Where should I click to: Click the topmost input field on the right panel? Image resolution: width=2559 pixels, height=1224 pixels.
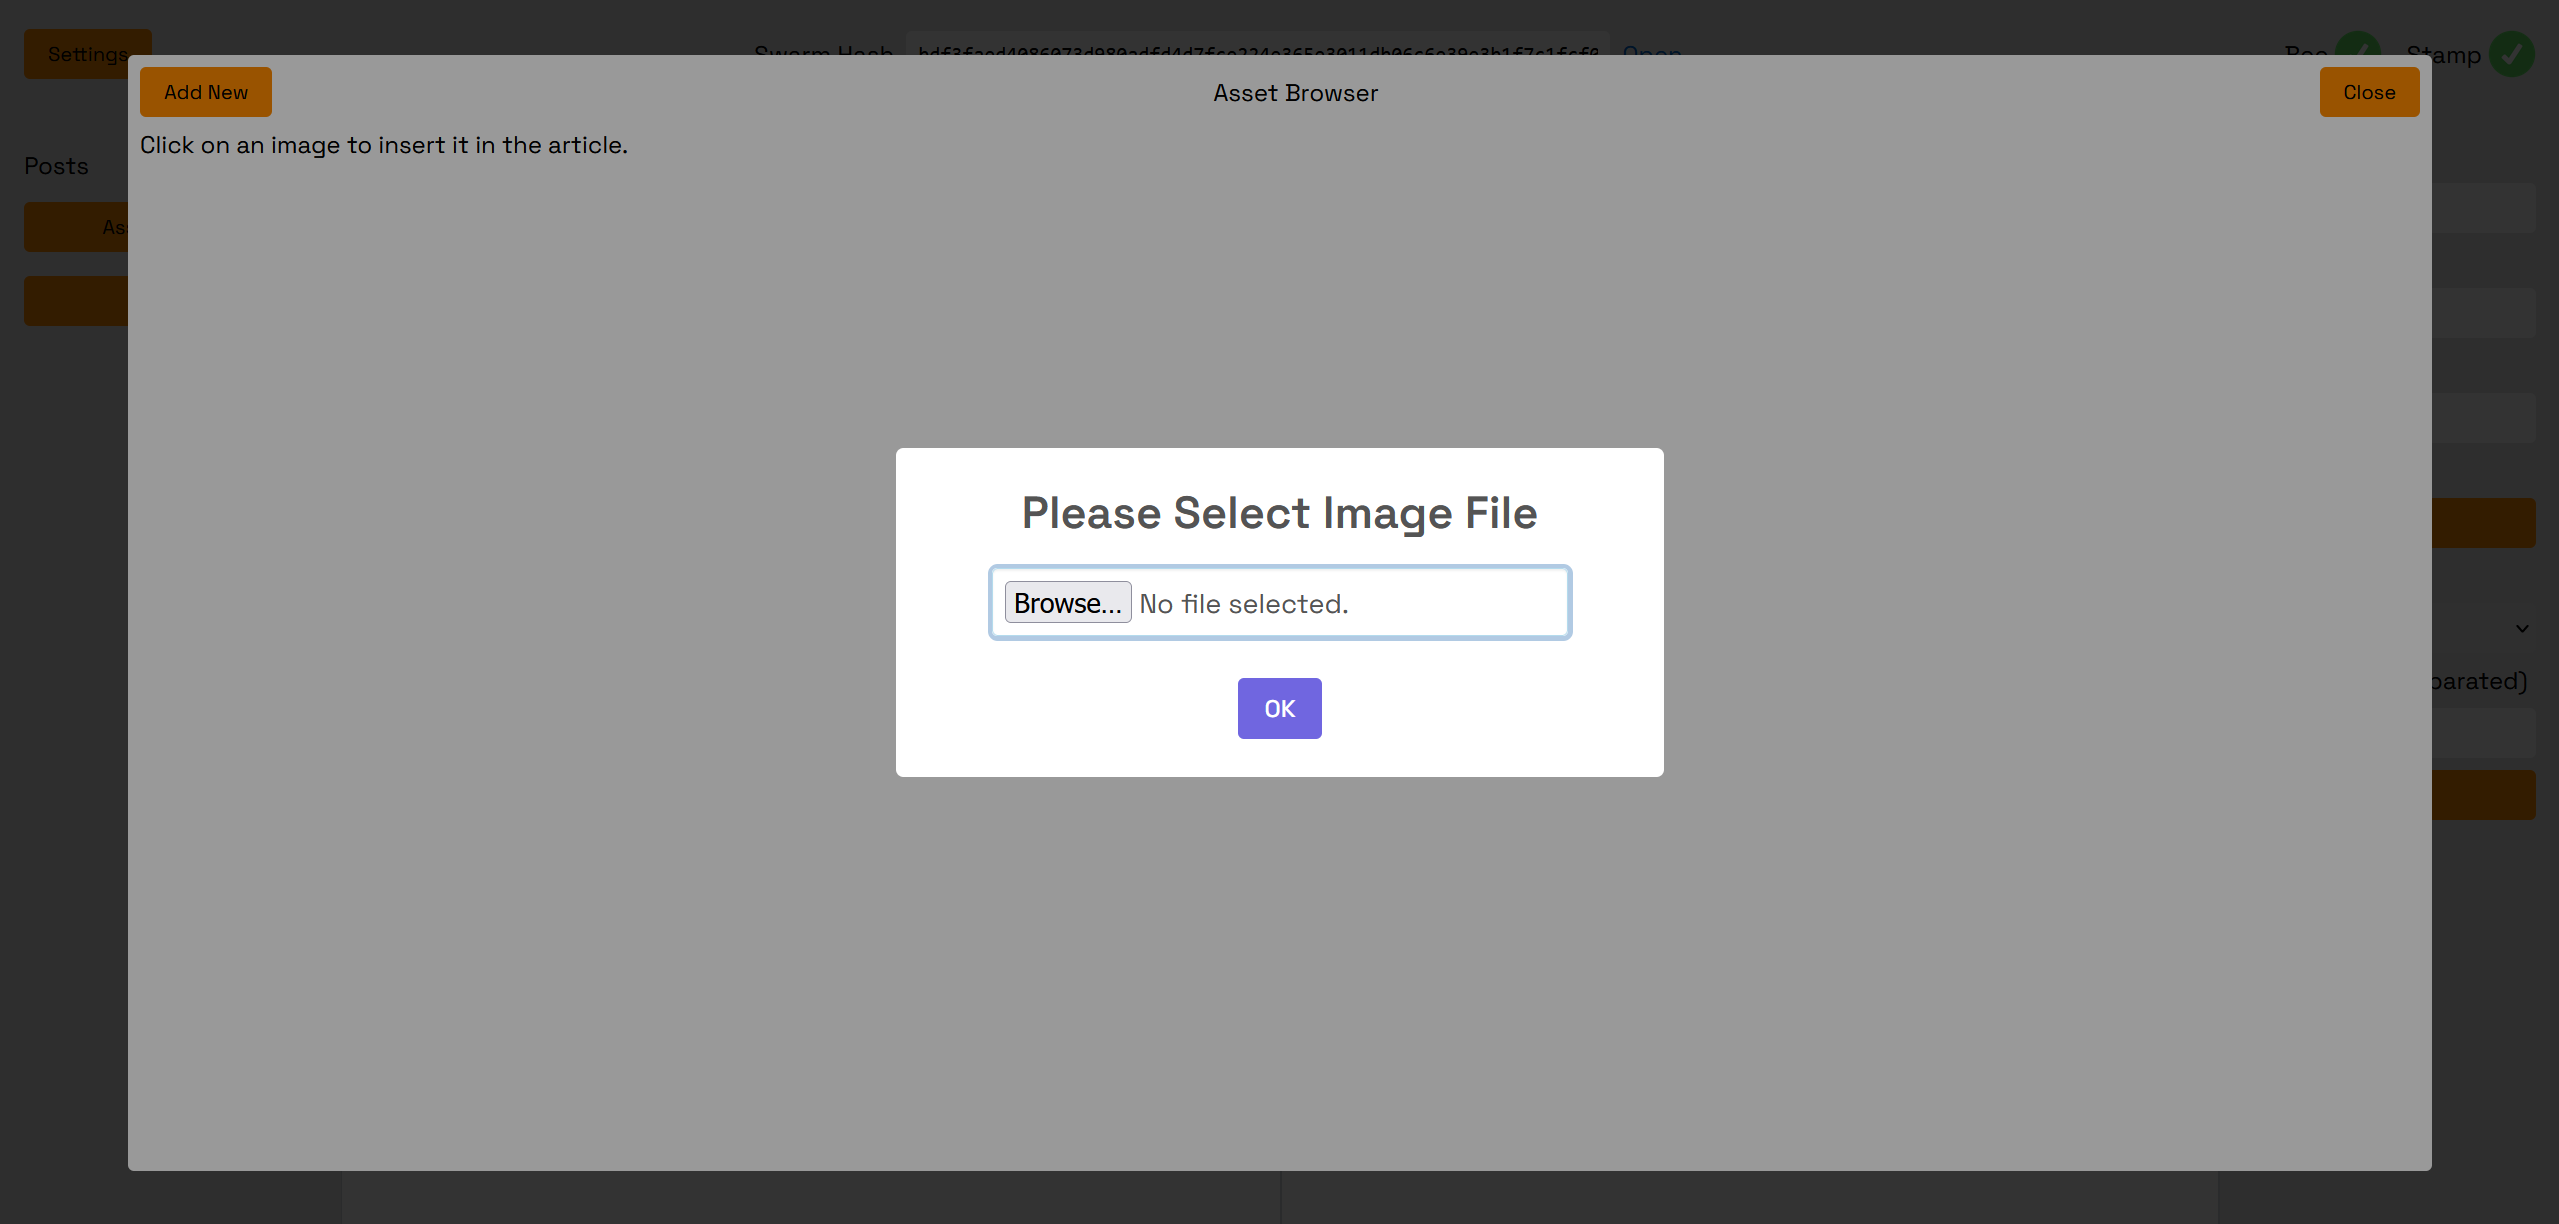point(2483,207)
